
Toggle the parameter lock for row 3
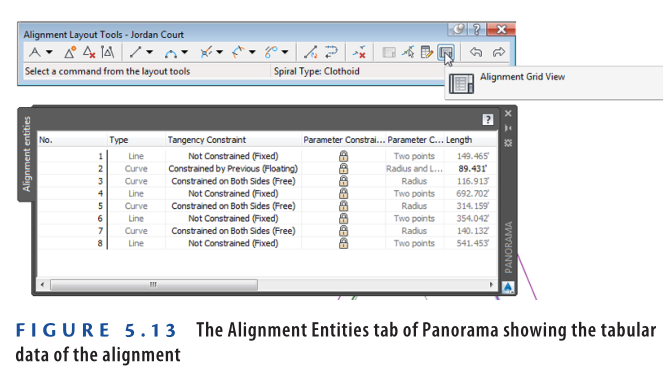click(343, 181)
